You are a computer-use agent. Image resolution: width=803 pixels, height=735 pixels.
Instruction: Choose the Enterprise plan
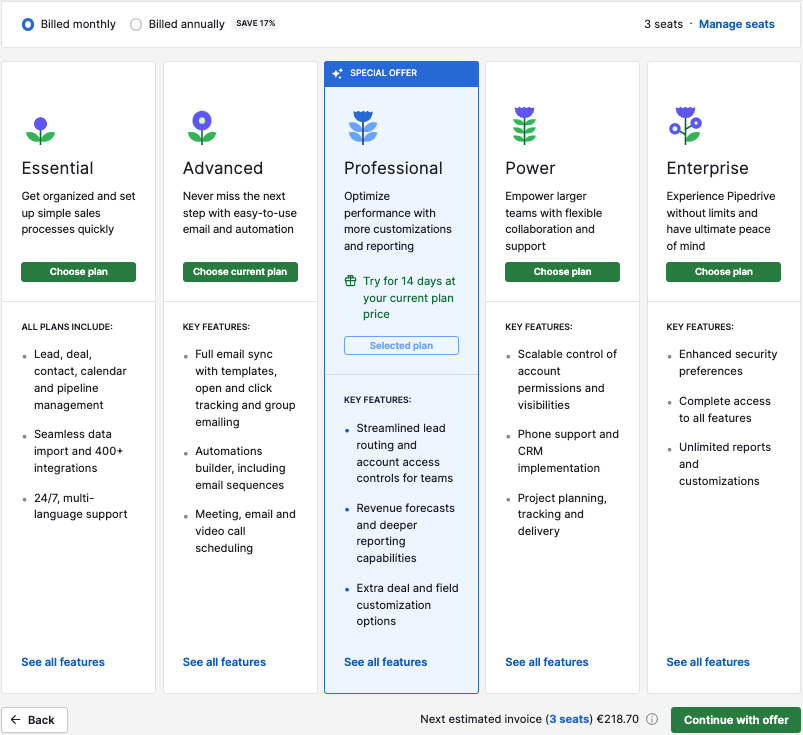(x=724, y=271)
